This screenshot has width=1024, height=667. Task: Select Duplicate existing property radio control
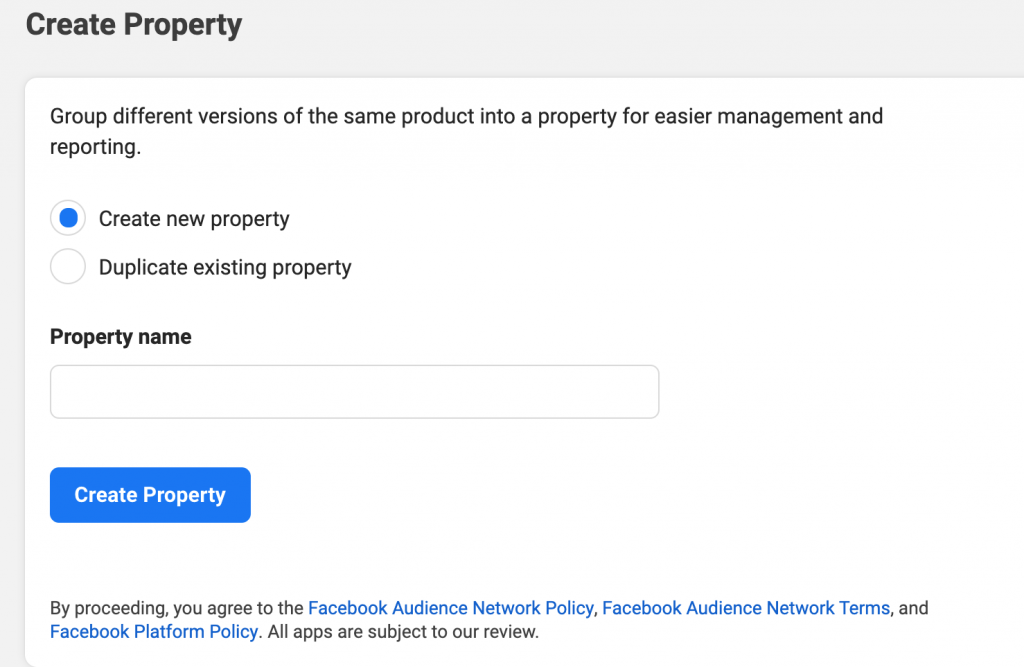point(67,266)
